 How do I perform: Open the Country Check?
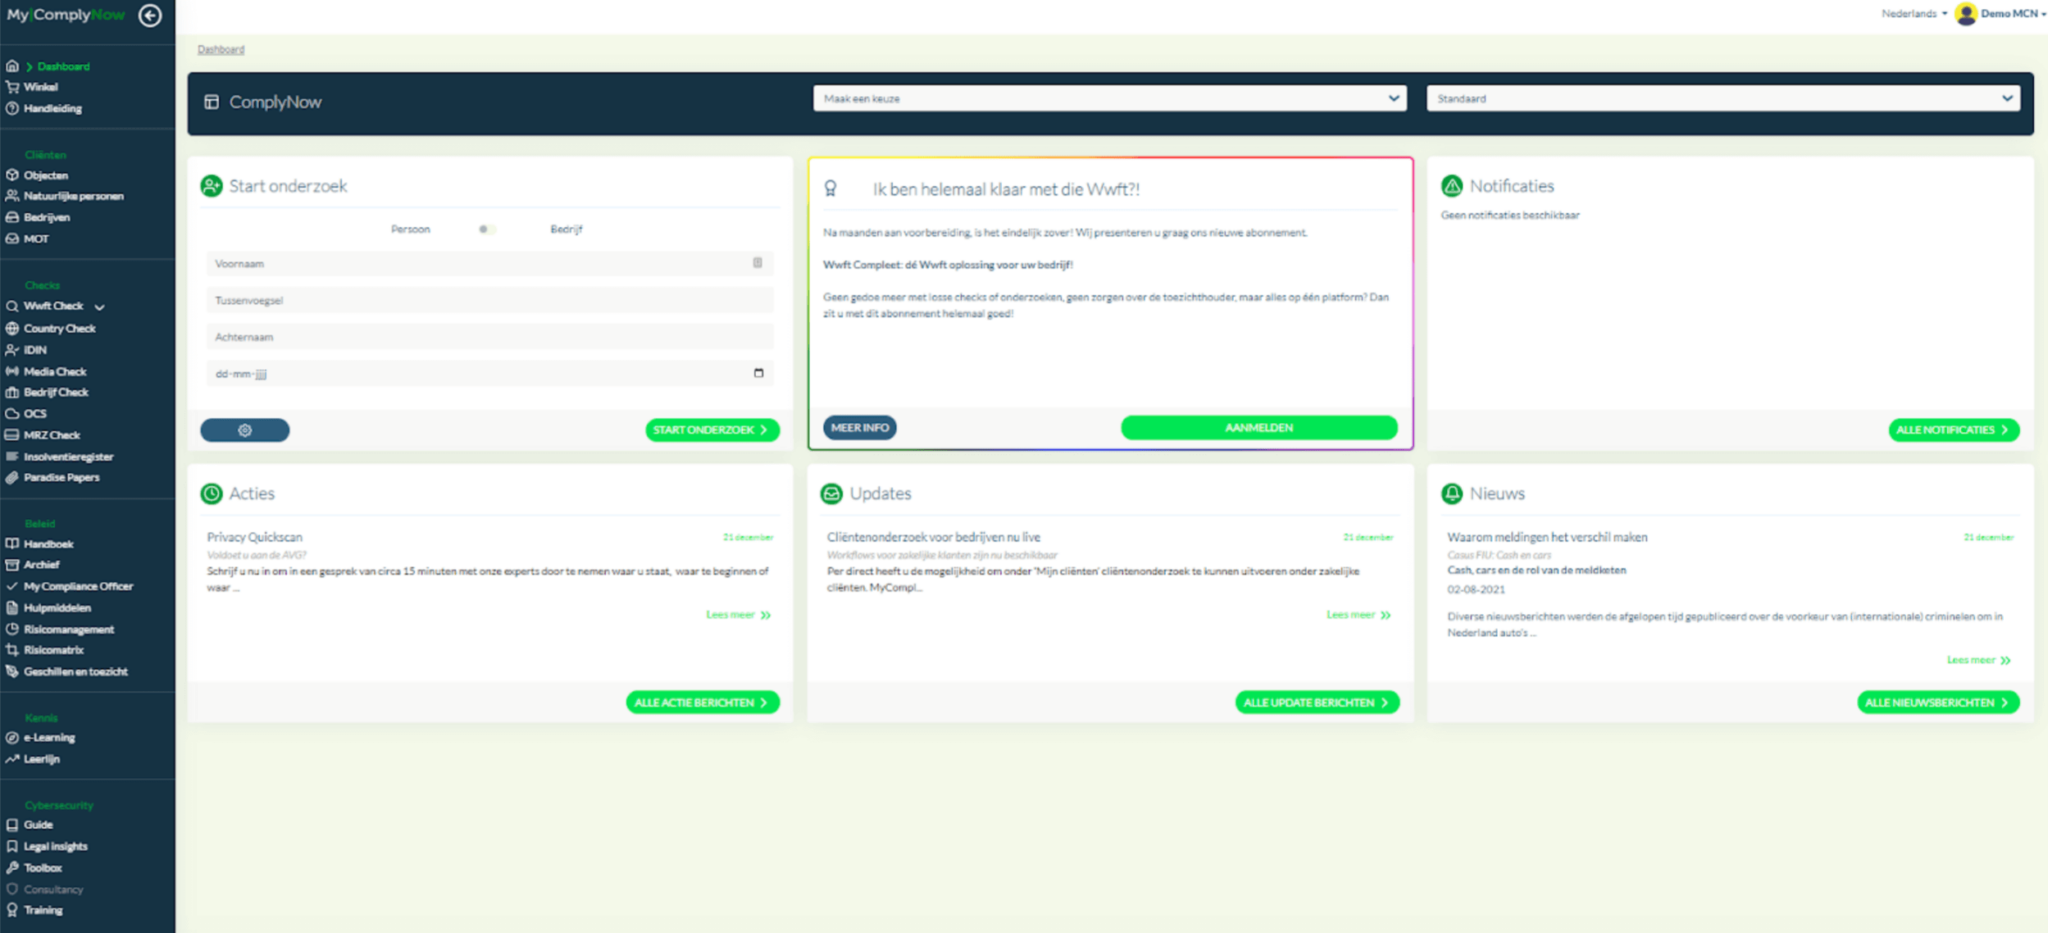coord(59,328)
